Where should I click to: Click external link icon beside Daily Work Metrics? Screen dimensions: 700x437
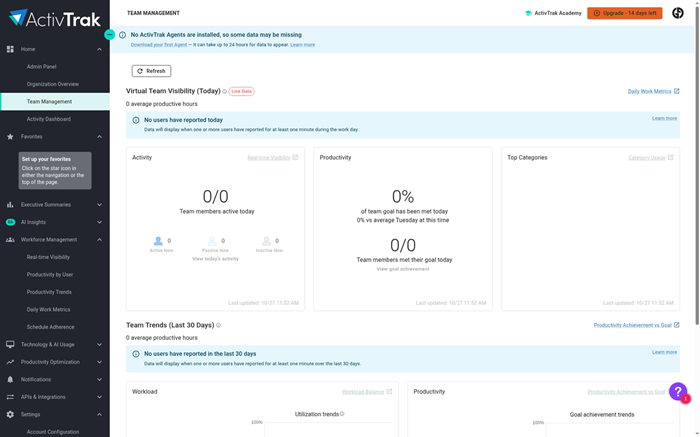tap(677, 91)
